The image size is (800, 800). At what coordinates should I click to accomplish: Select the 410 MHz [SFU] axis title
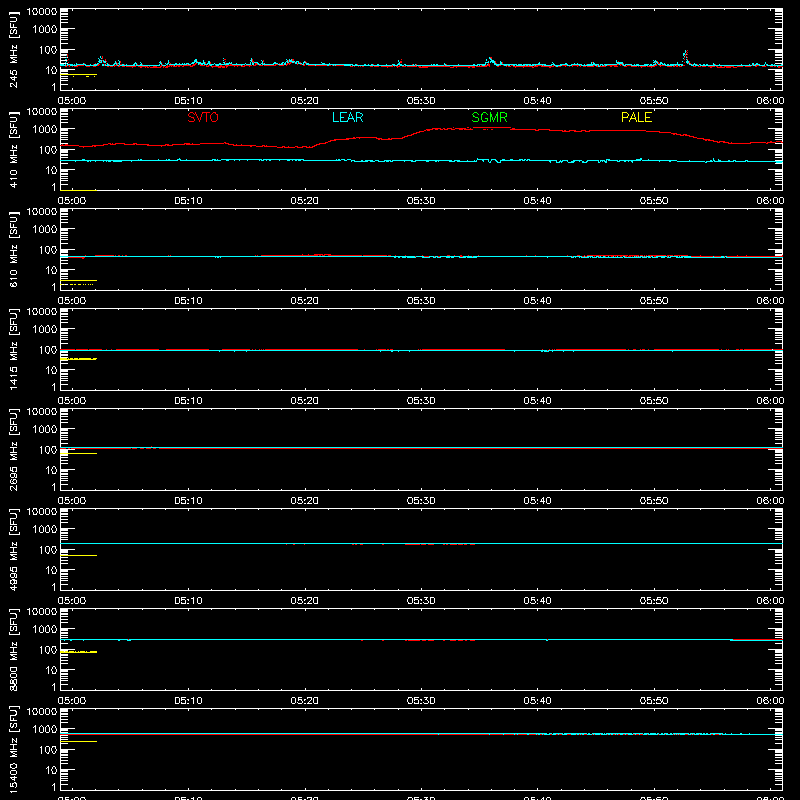coord(13,149)
